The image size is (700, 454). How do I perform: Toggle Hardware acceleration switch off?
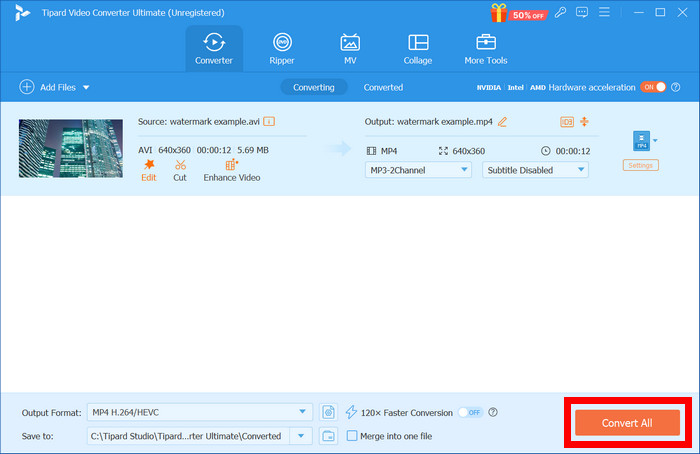653,87
